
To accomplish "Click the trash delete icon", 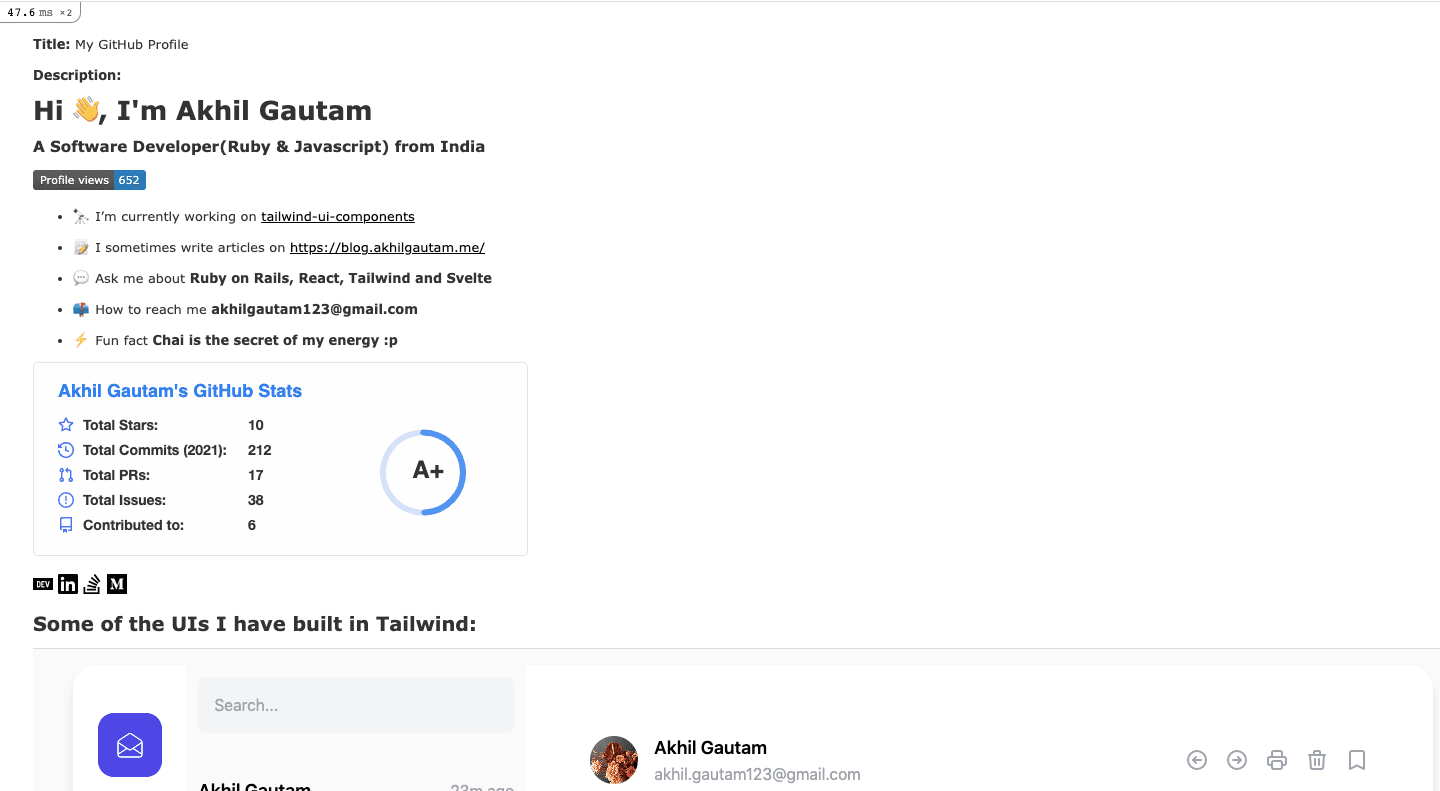I will 1317,760.
